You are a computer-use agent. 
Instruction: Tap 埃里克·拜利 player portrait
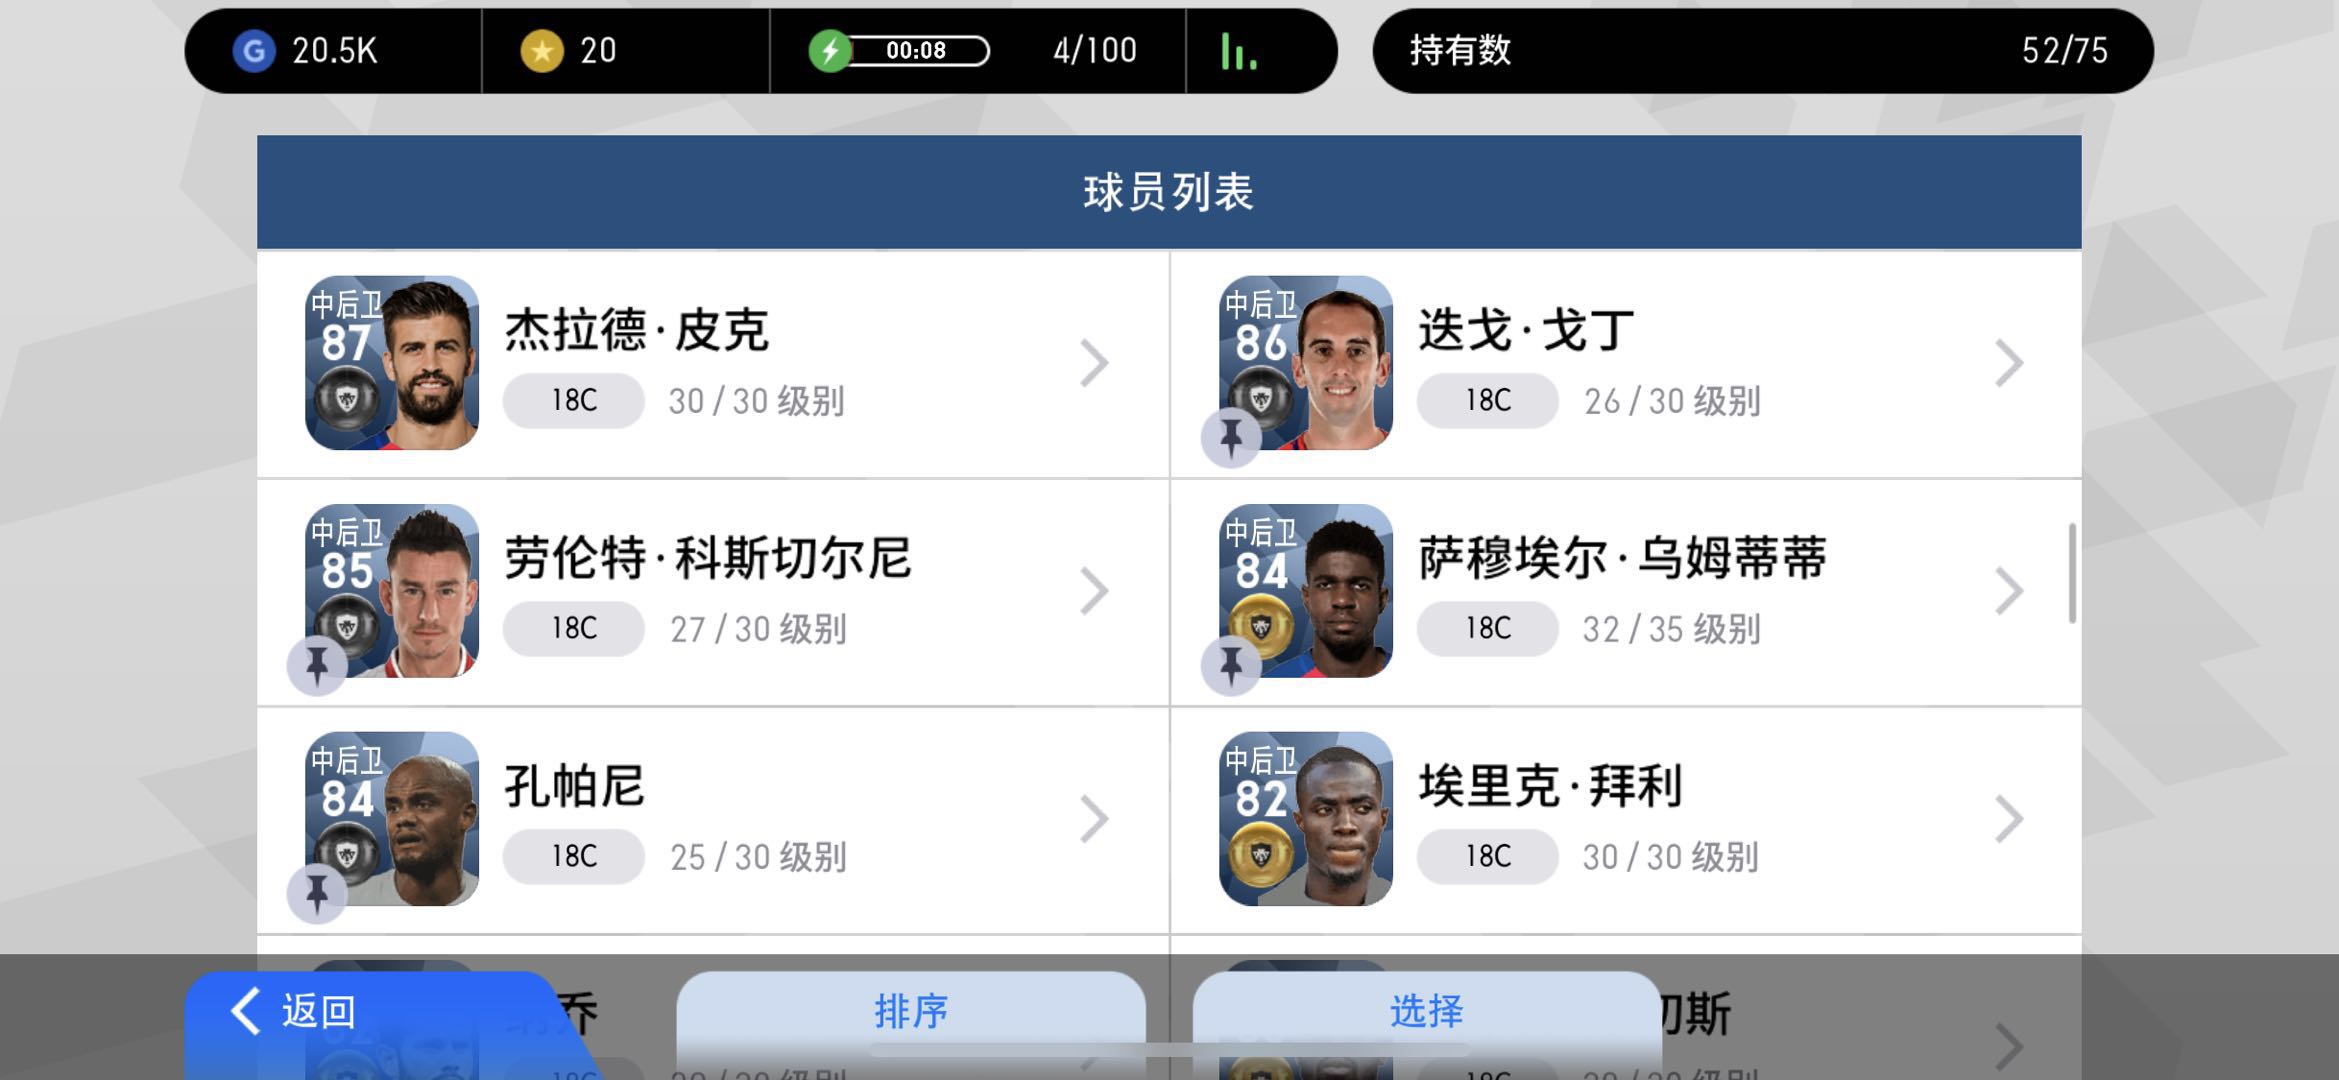(x=1306, y=819)
